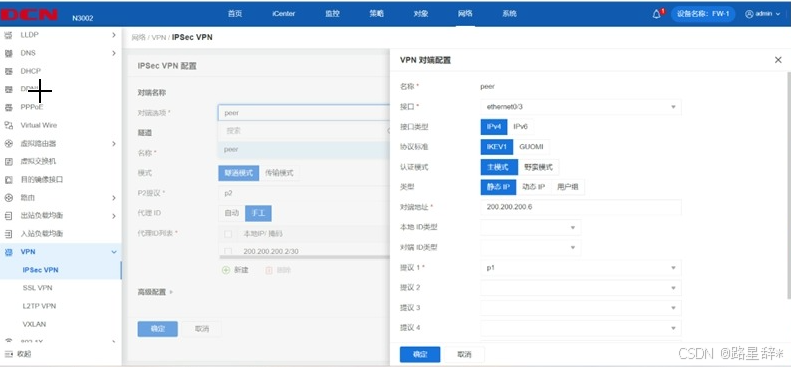The image size is (791, 367).
Task: Expand the LLDP sidebar menu
Action: click(x=114, y=35)
